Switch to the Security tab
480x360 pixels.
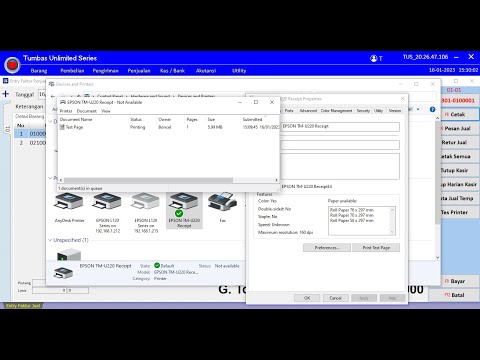[x=363, y=110]
